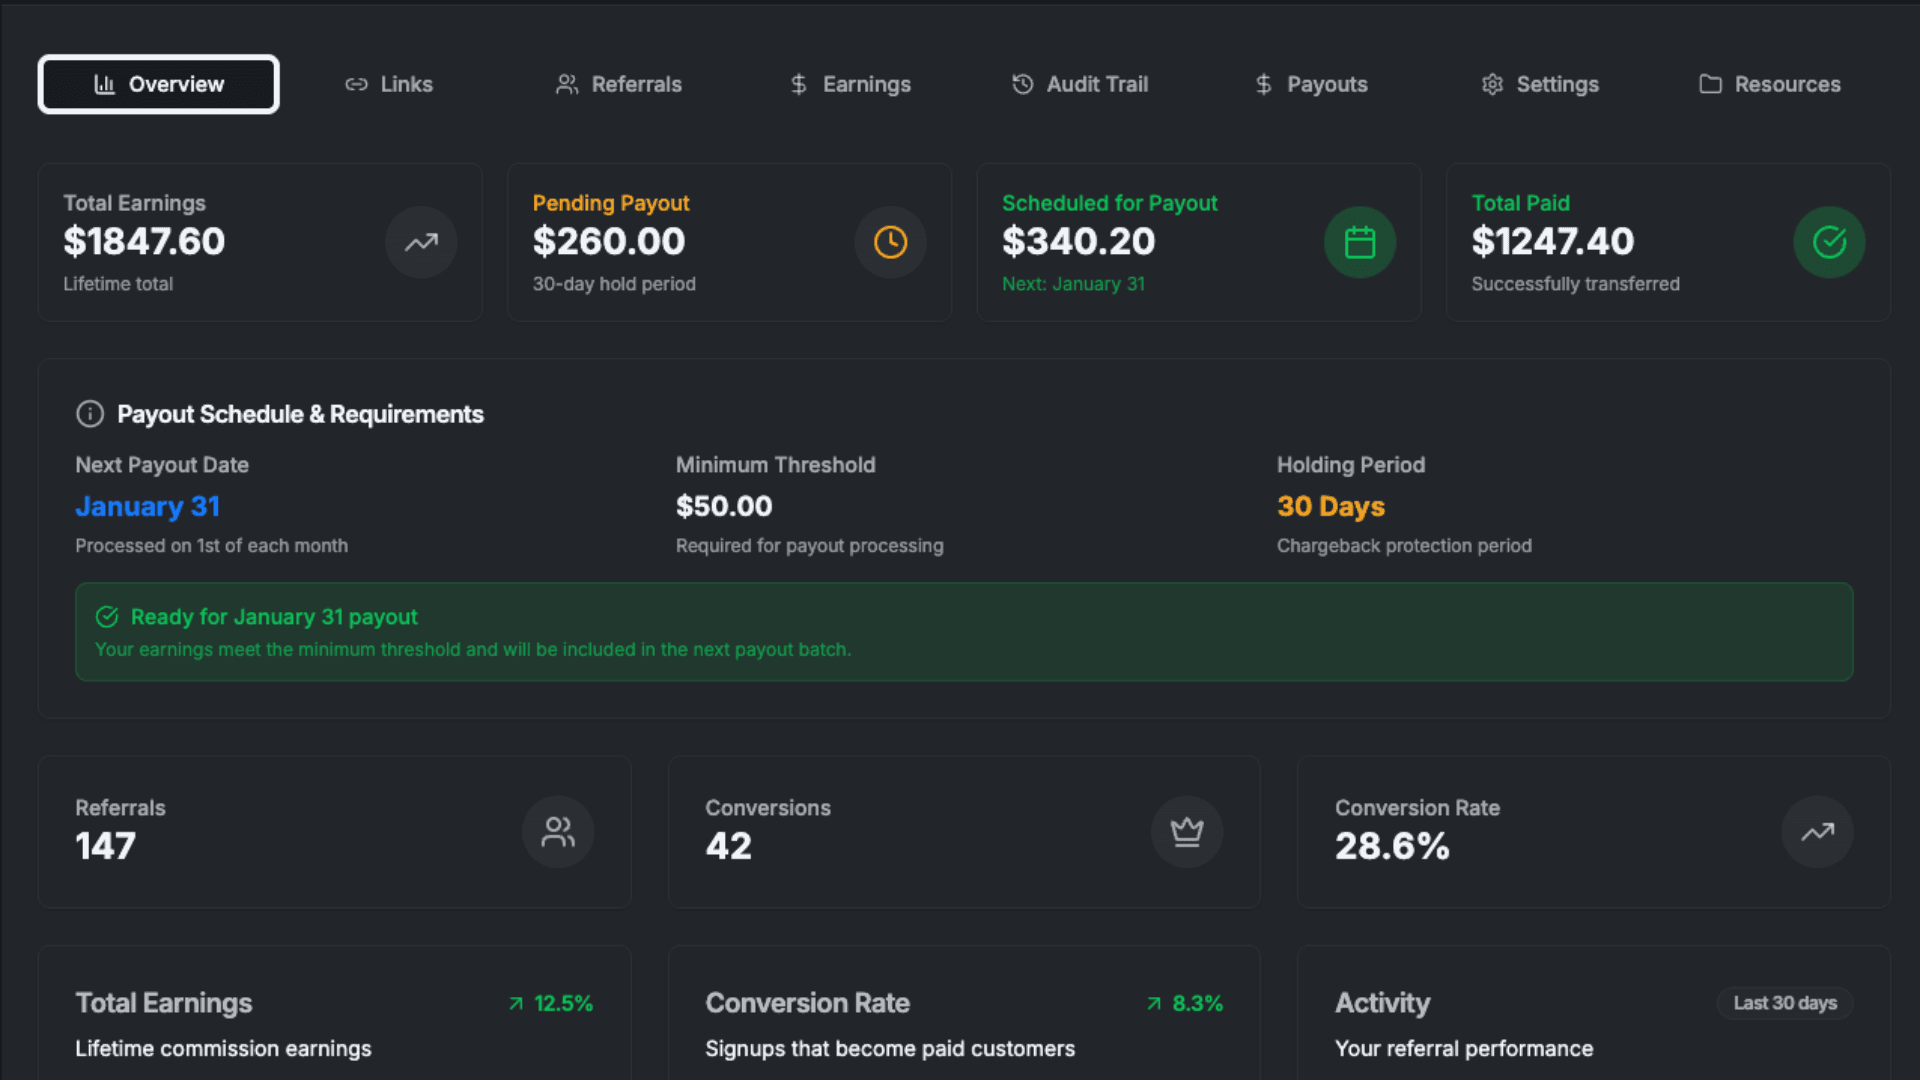Click the info icon beside Payout Schedule & Requirements
Viewport: 1920px width, 1080px height.
pos(90,414)
